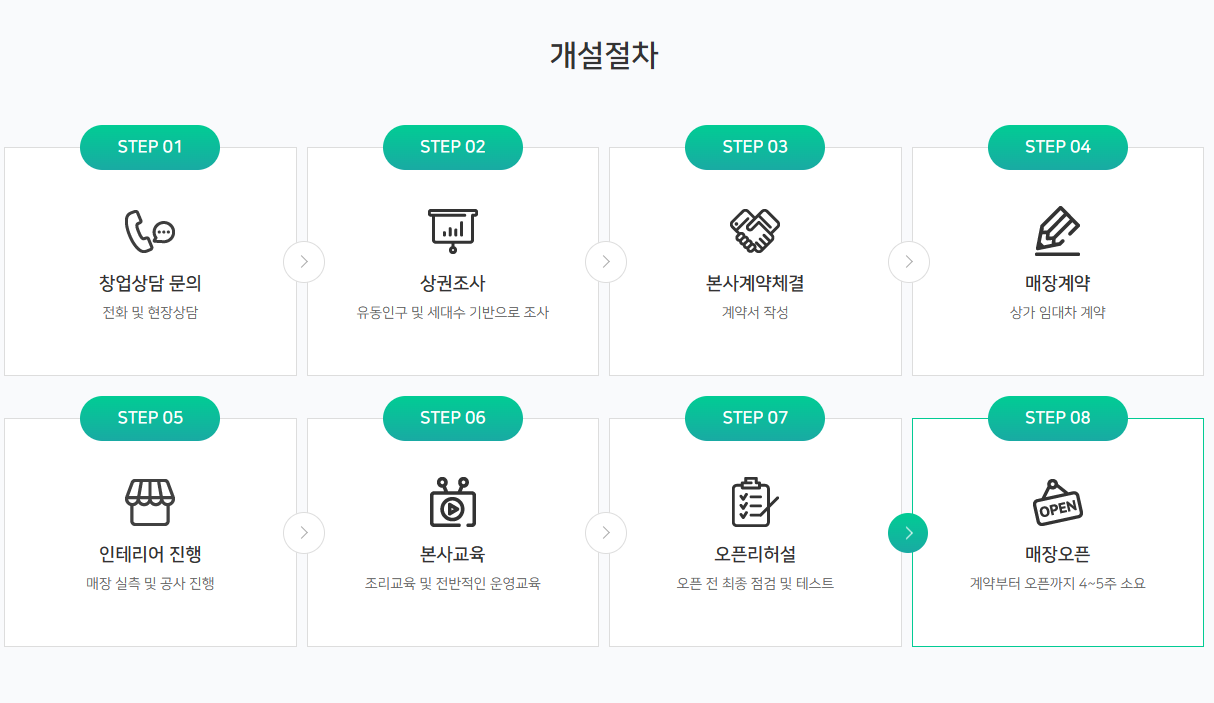1214x703 pixels.
Task: Click the arrow chevron between STEP 06 and STEP 07
Action: click(x=606, y=532)
